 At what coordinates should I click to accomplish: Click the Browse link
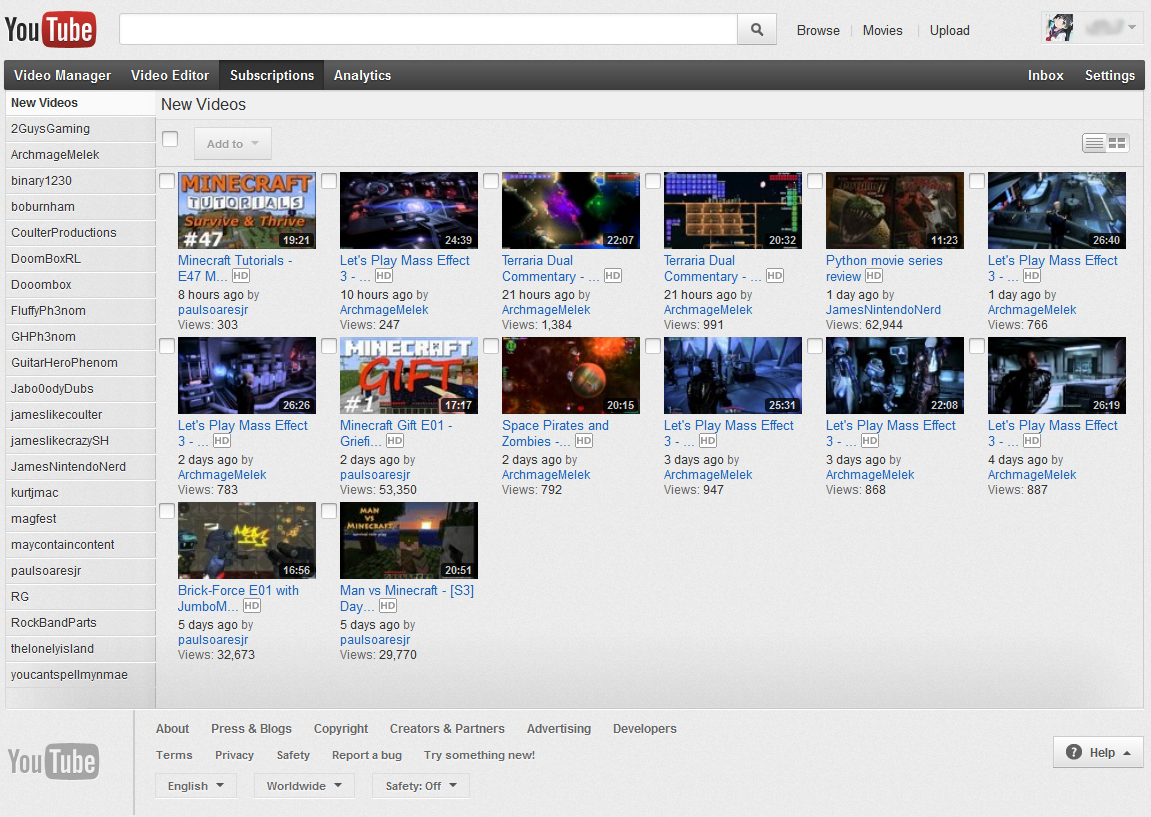818,30
